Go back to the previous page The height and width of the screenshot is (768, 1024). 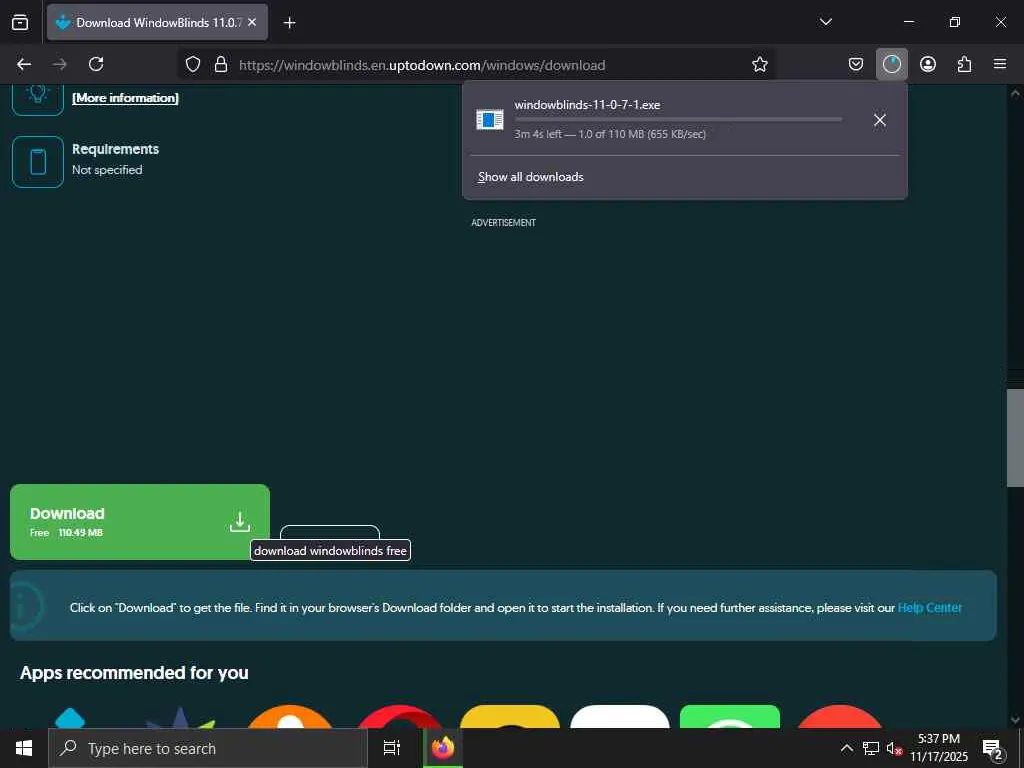tap(24, 64)
